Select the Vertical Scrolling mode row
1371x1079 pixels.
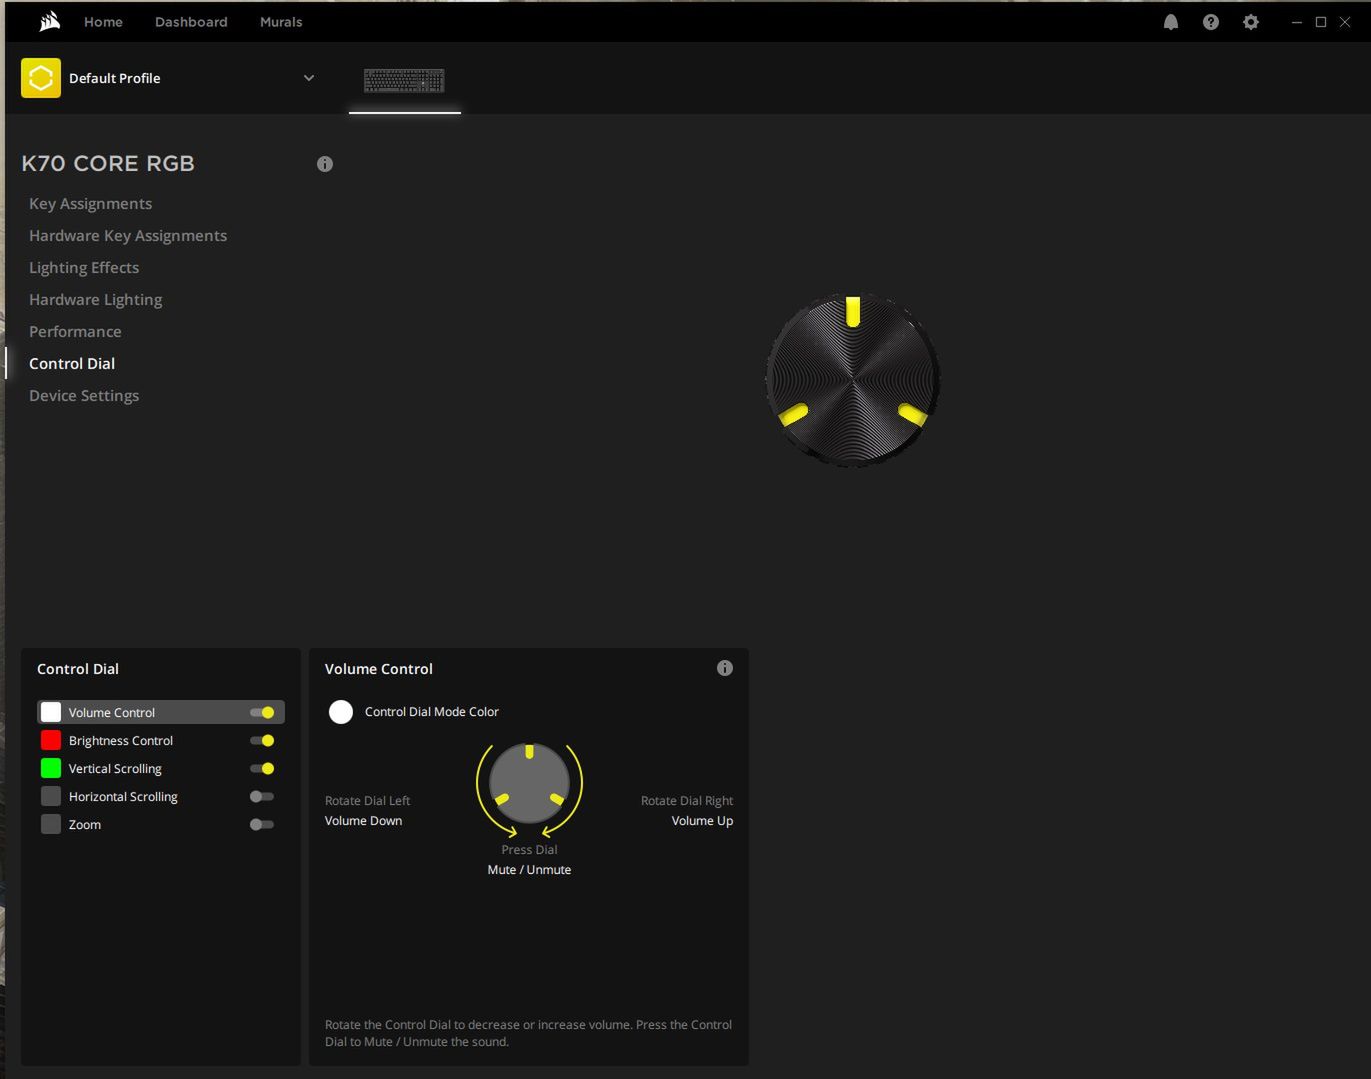coord(161,768)
